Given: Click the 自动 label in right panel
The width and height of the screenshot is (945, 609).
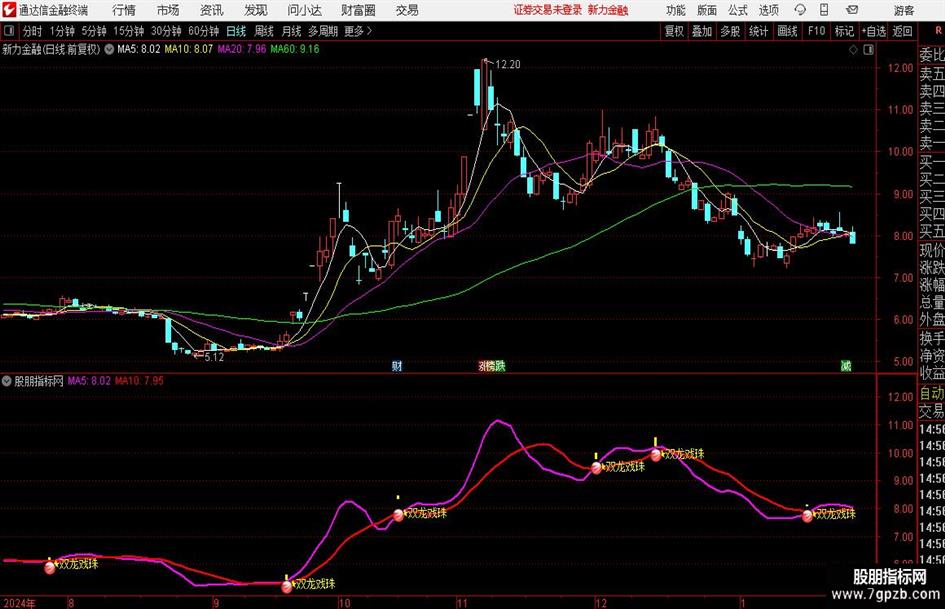Looking at the screenshot, I should coord(932,393).
